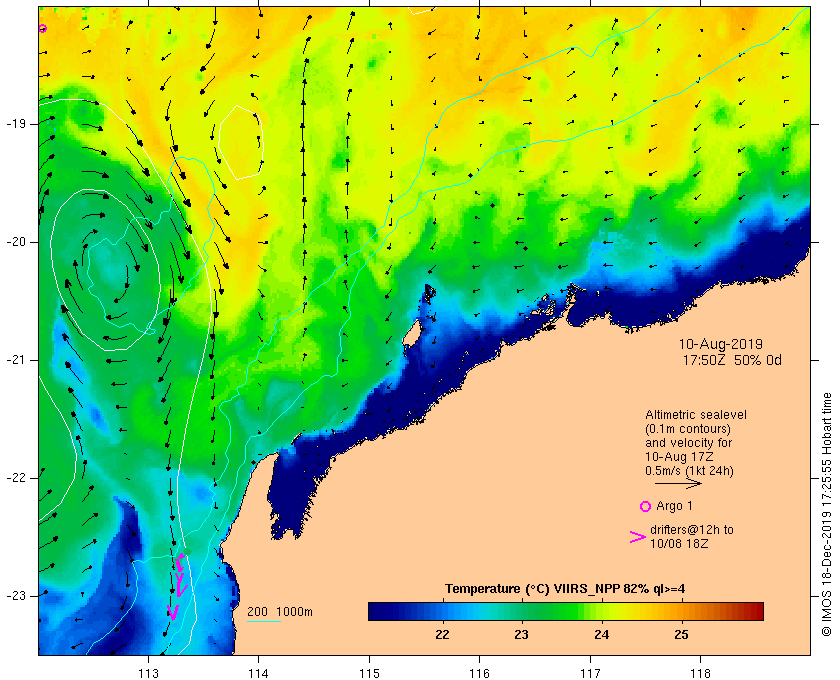
Task: Click the latitude label -19
Action: point(16,124)
